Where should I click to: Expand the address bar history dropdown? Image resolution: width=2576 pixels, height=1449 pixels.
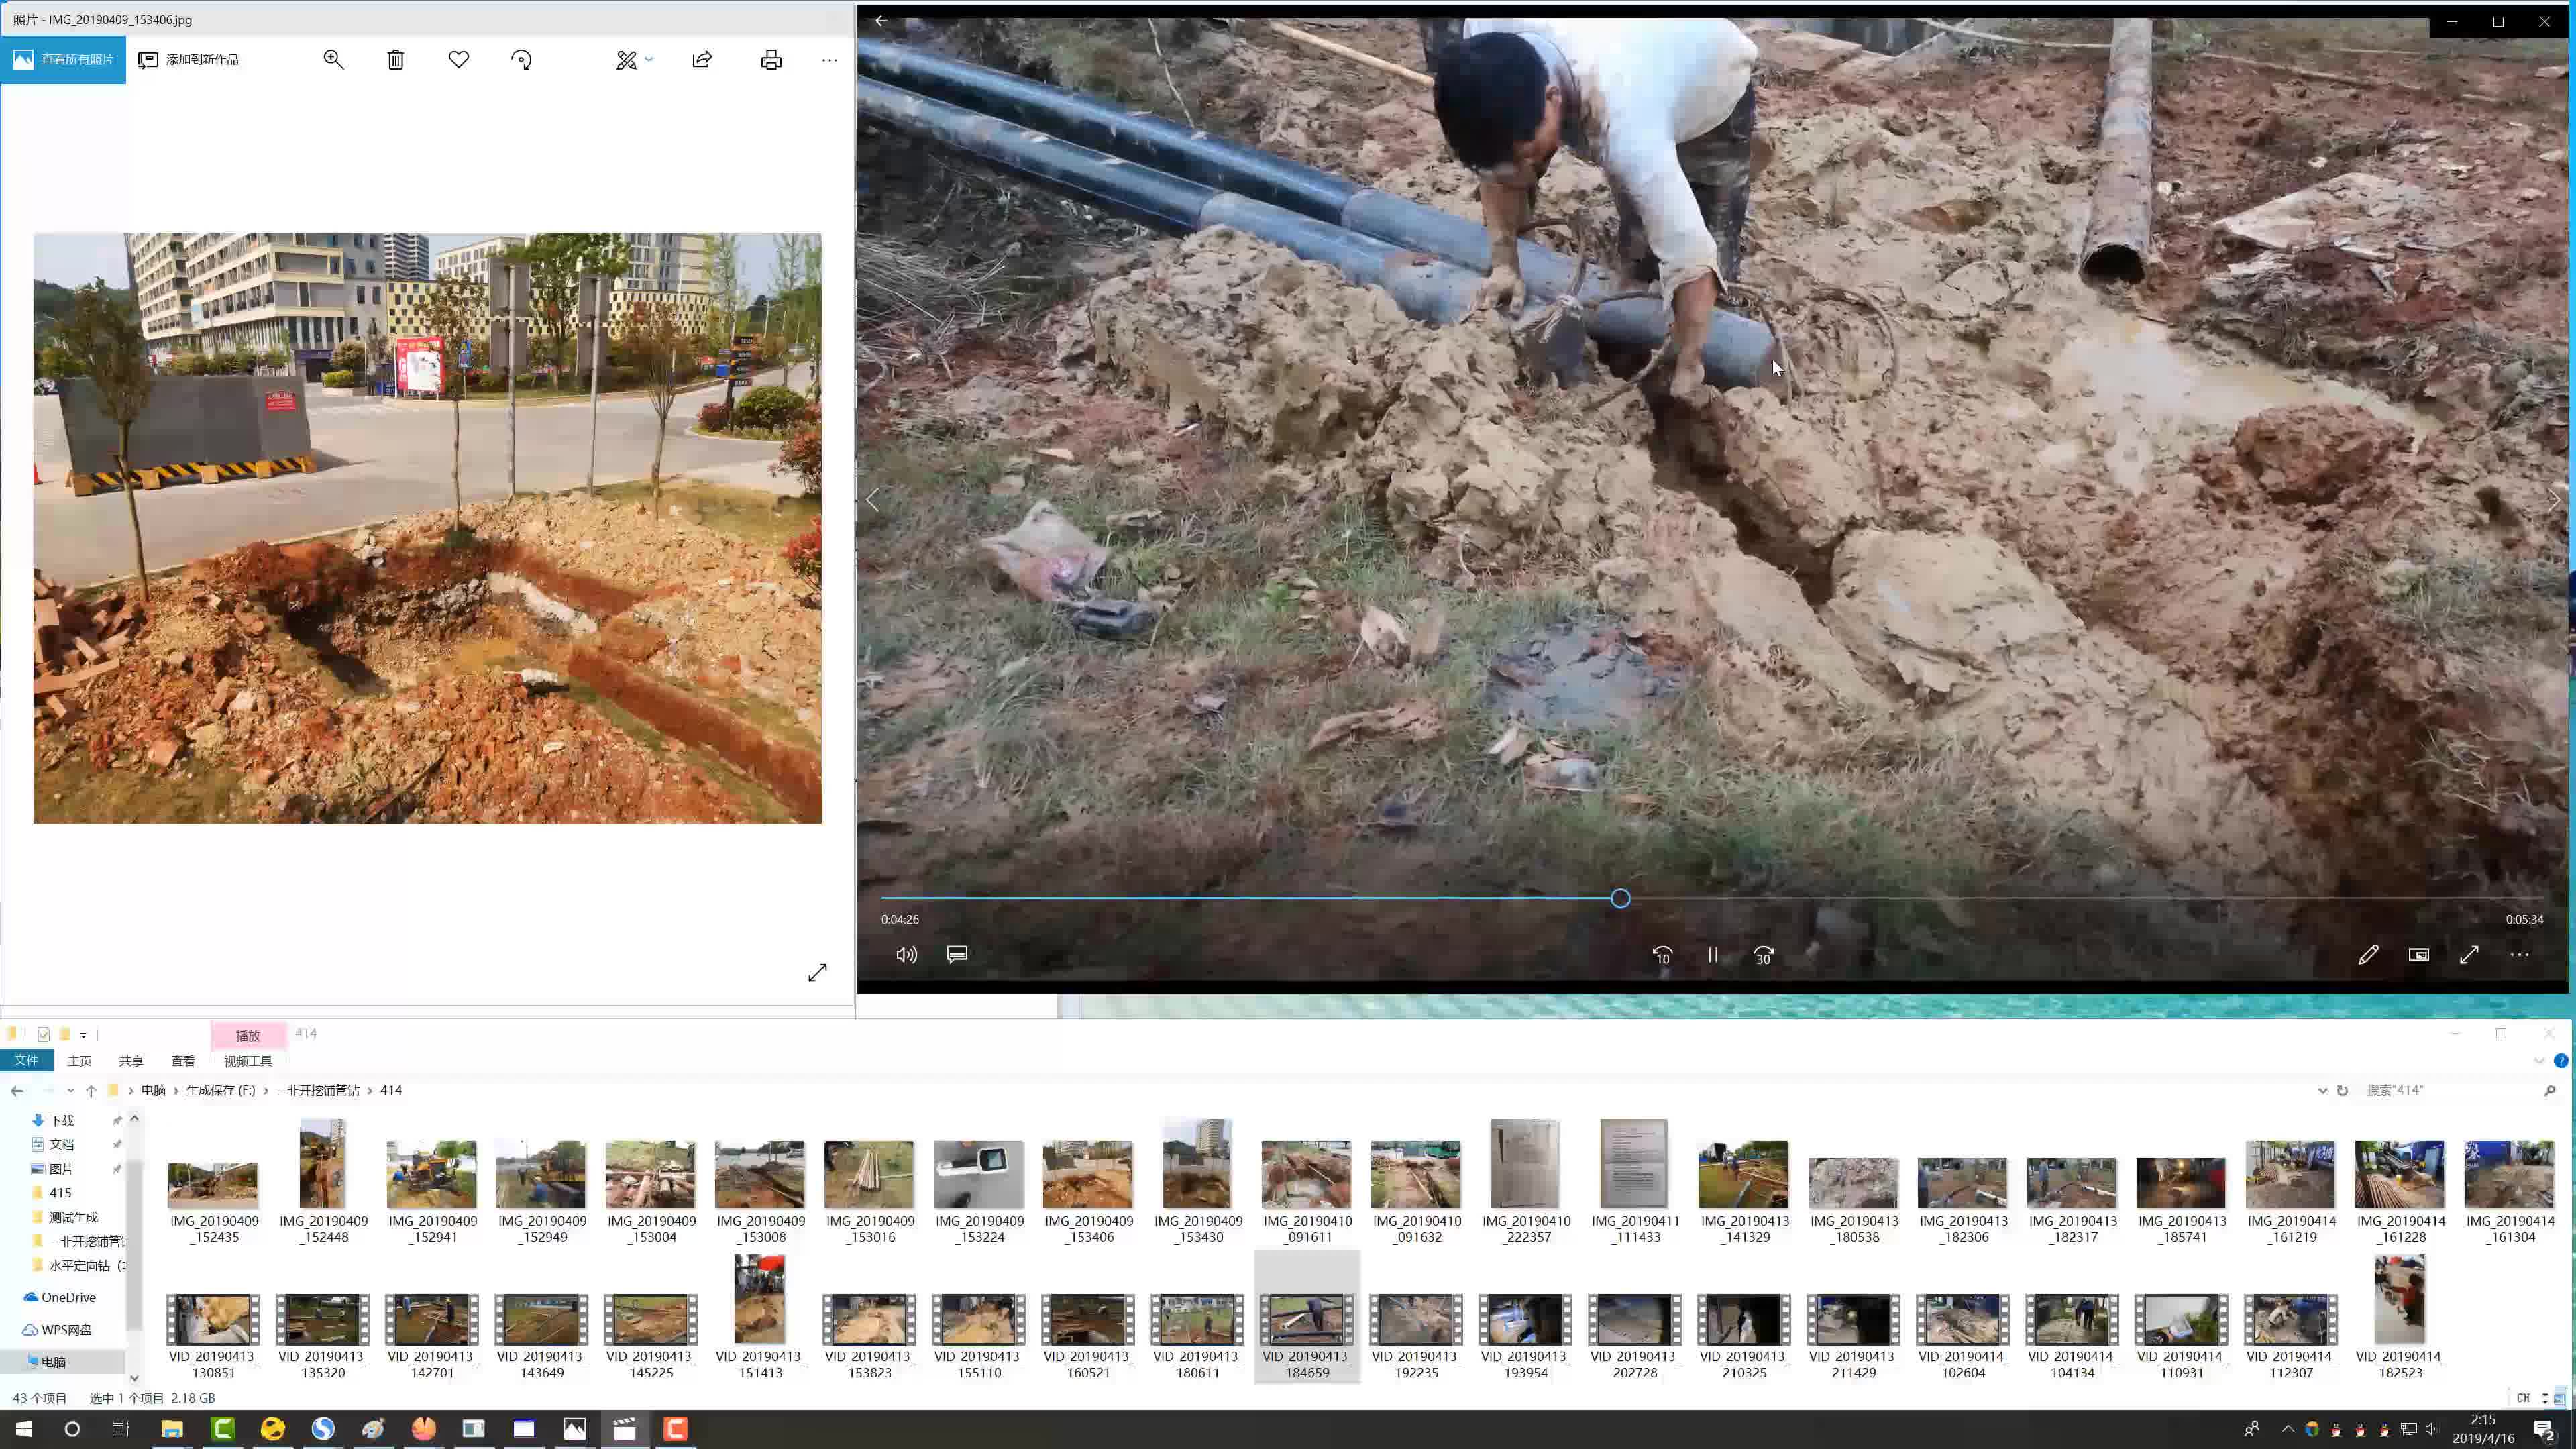point(2322,1090)
